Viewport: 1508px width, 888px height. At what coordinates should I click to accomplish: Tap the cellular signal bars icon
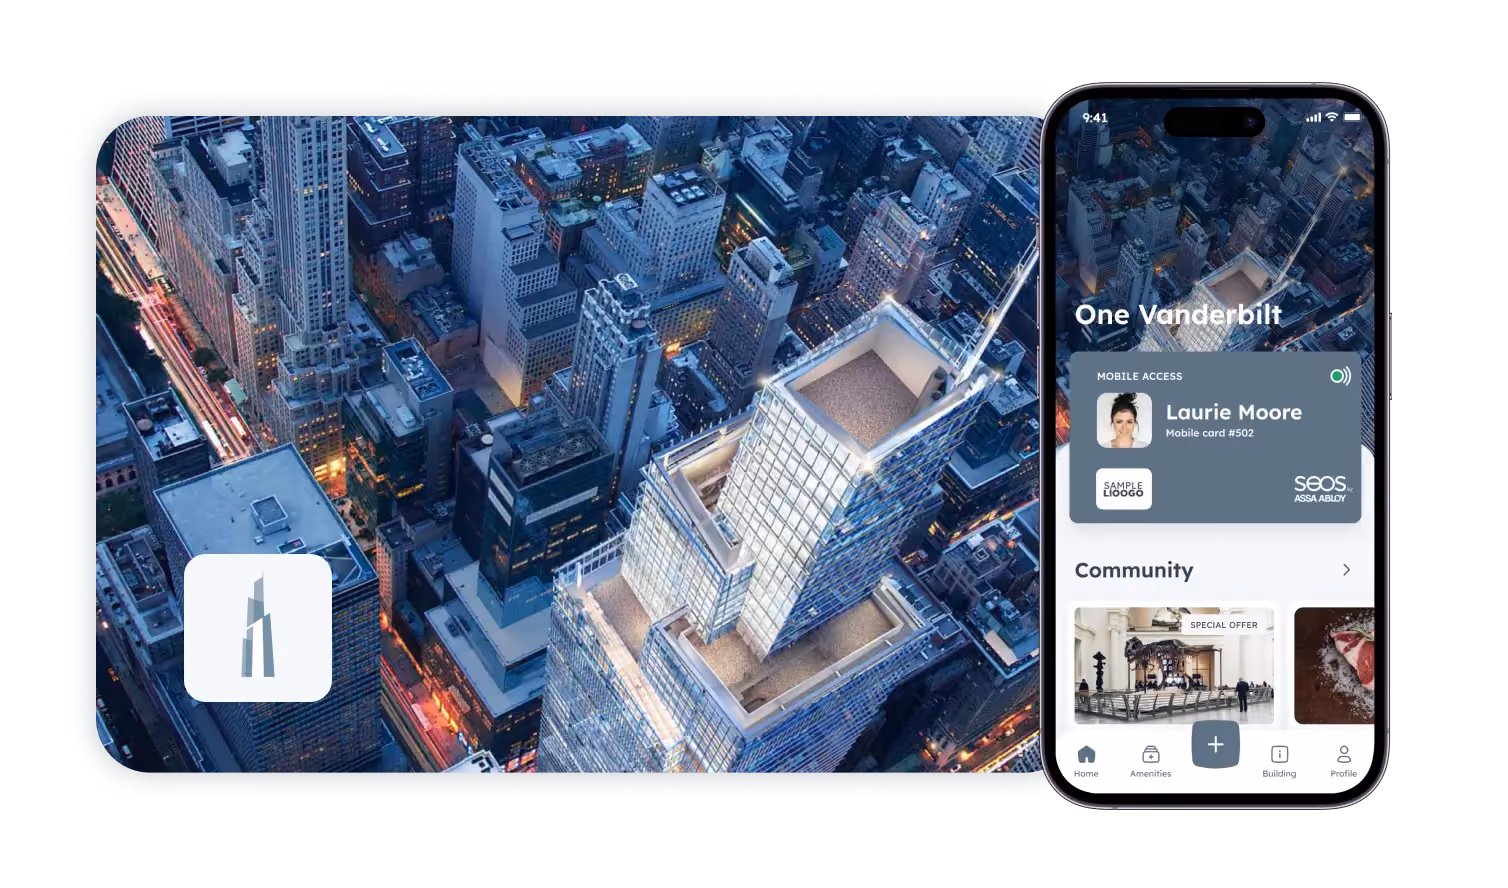pos(1313,117)
